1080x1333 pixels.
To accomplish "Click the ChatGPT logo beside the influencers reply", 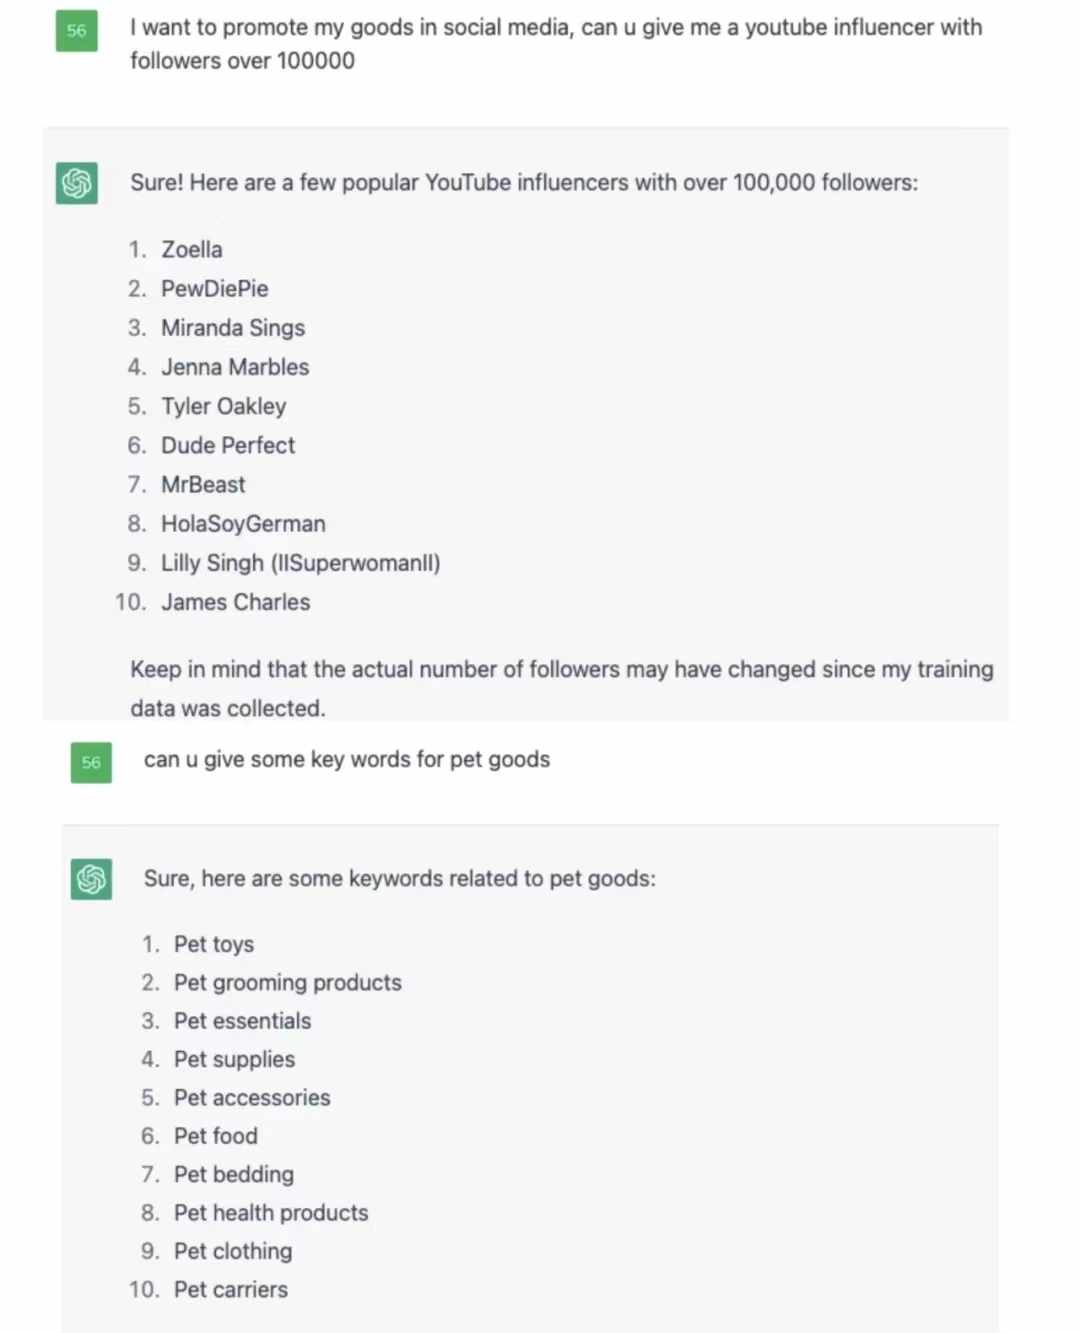I will 77,183.
